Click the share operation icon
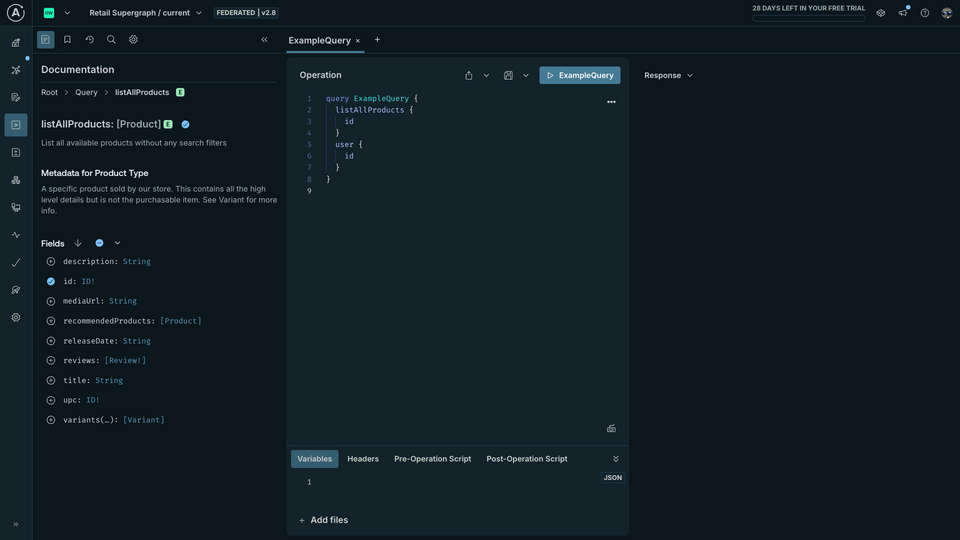The image size is (960, 540). point(468,75)
